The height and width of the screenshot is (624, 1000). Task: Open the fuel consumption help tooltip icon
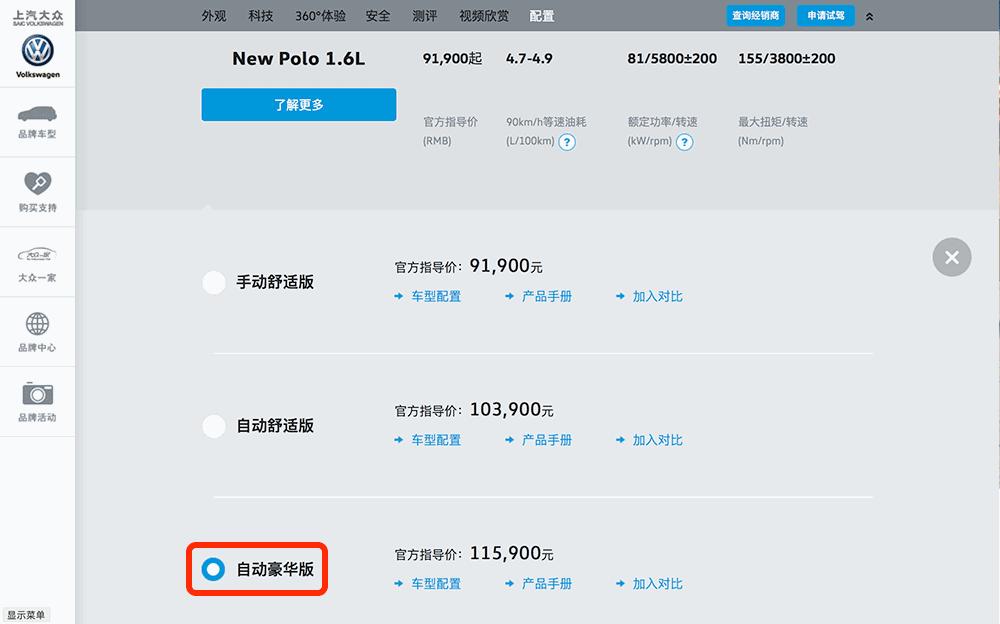coord(567,142)
